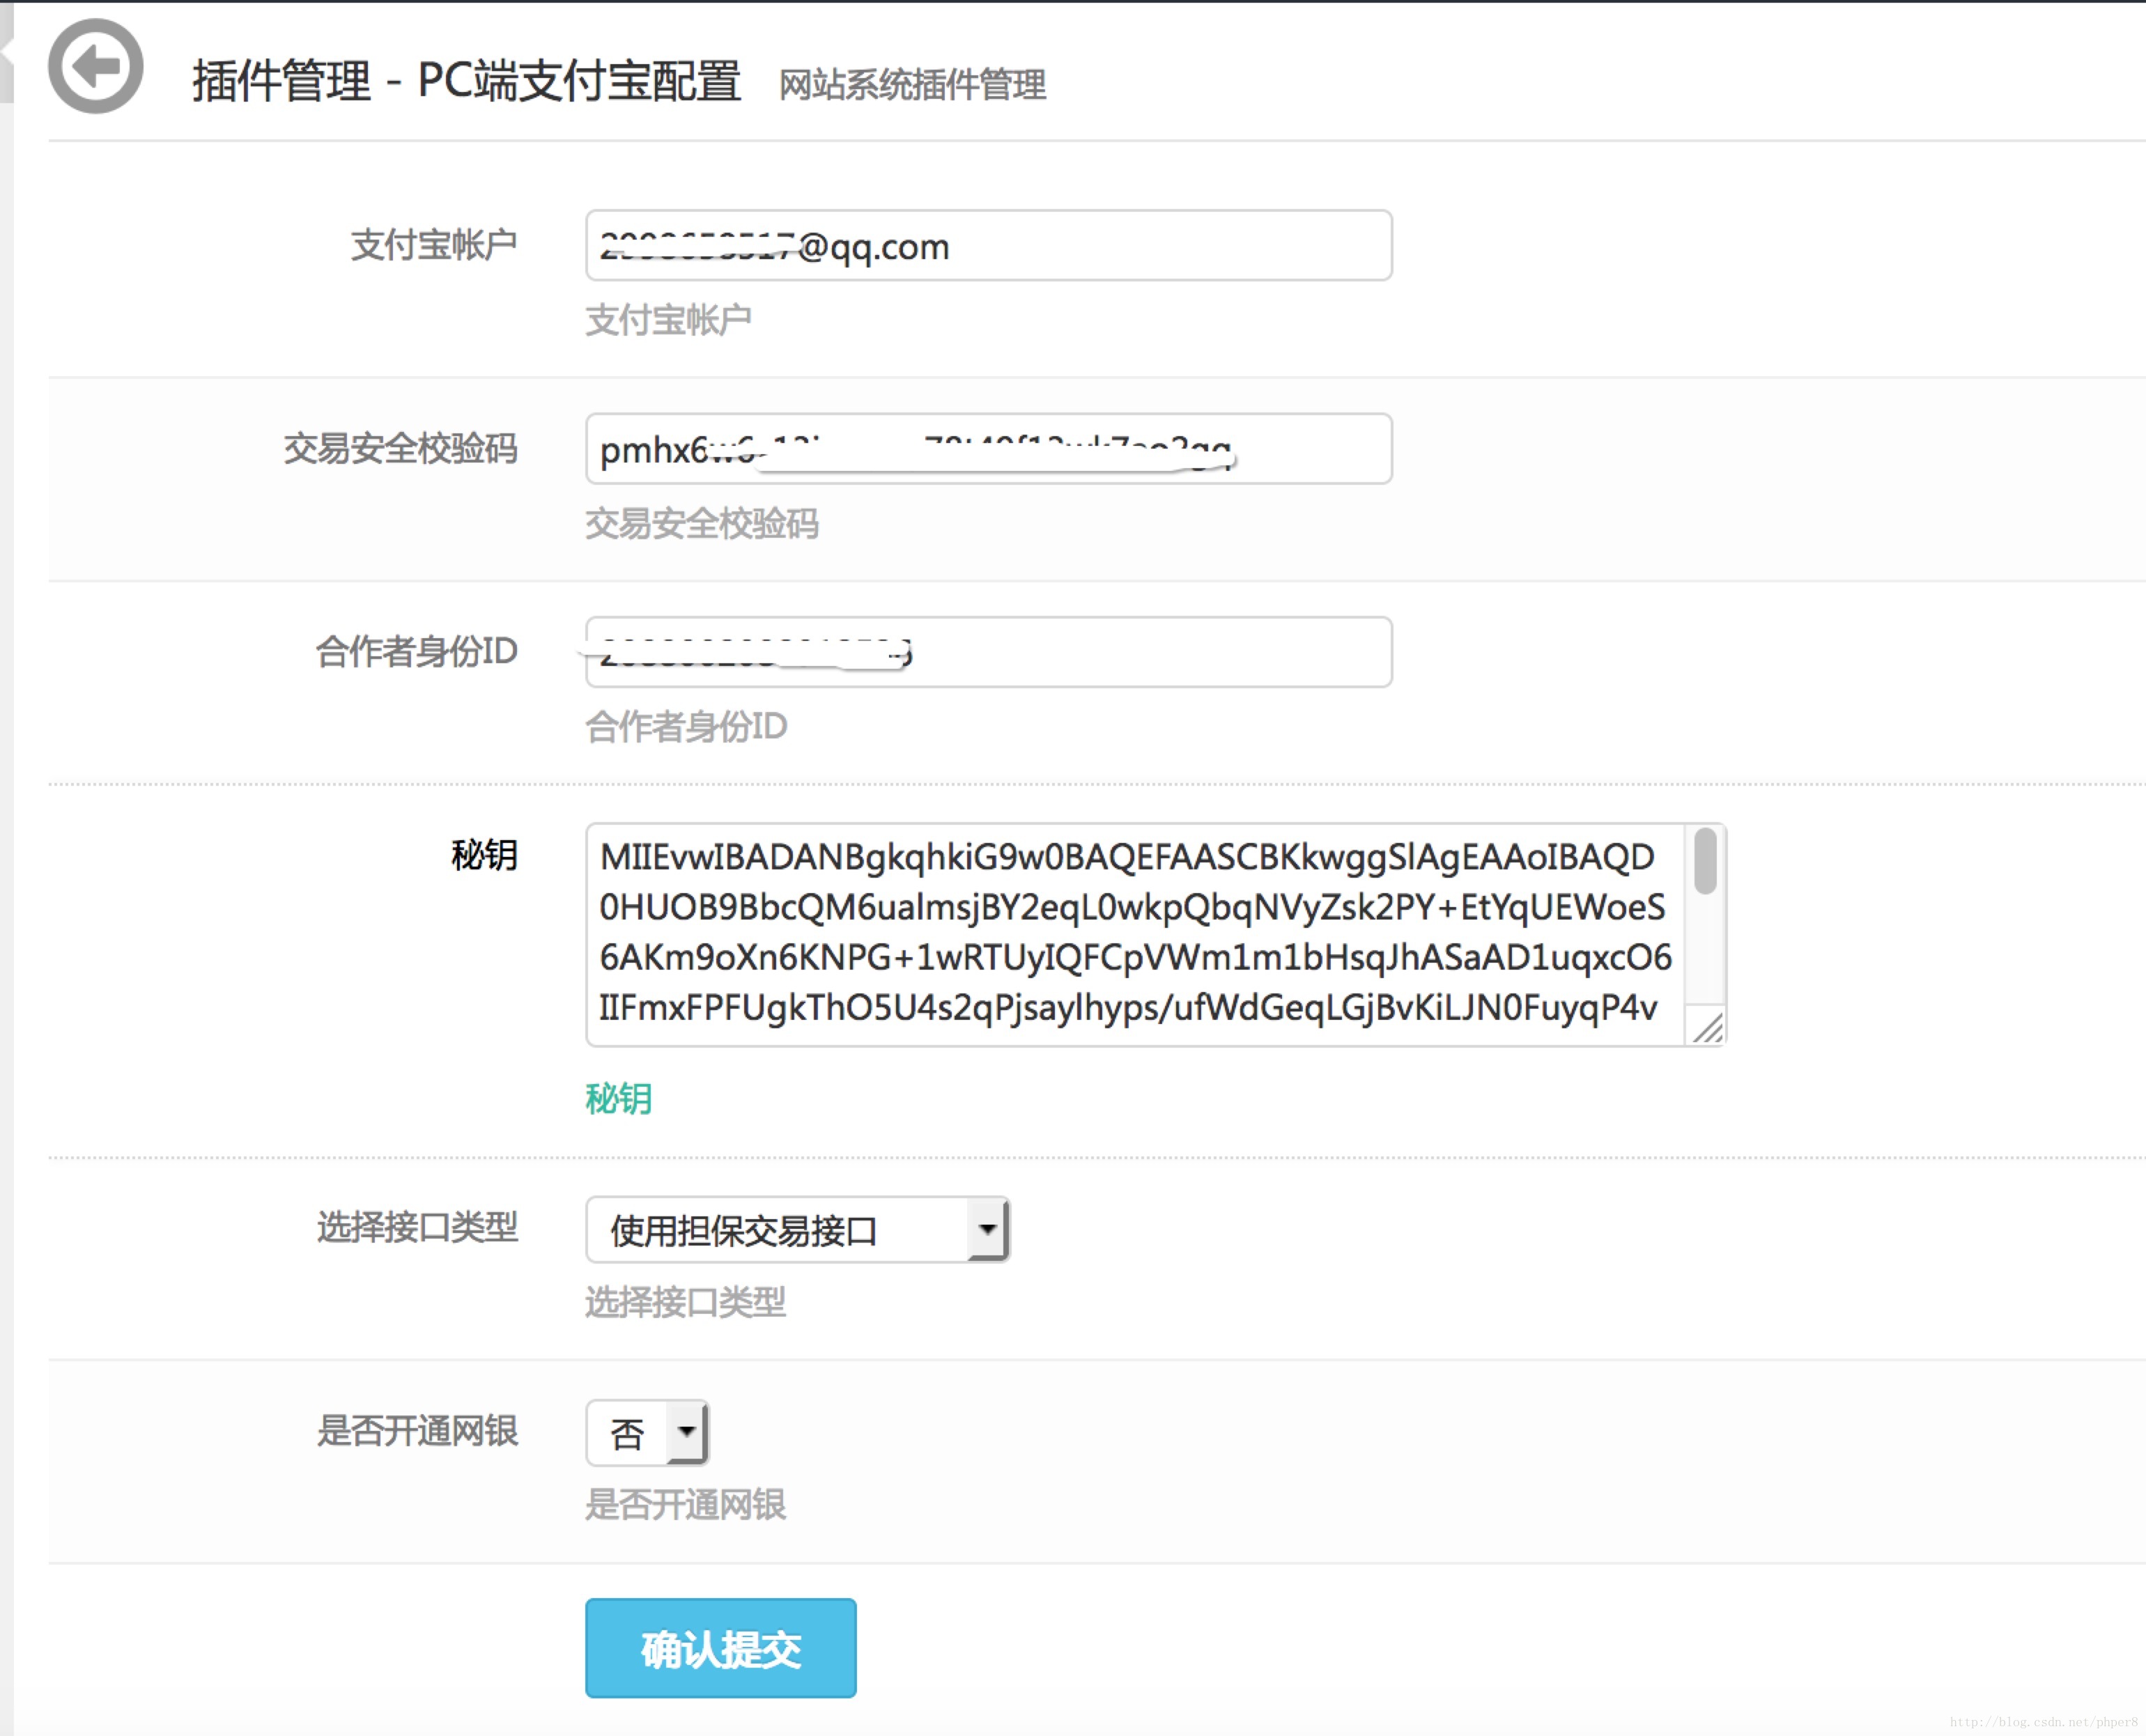
Task: Click the gray 支付宝帐户 help text
Action: click(668, 320)
